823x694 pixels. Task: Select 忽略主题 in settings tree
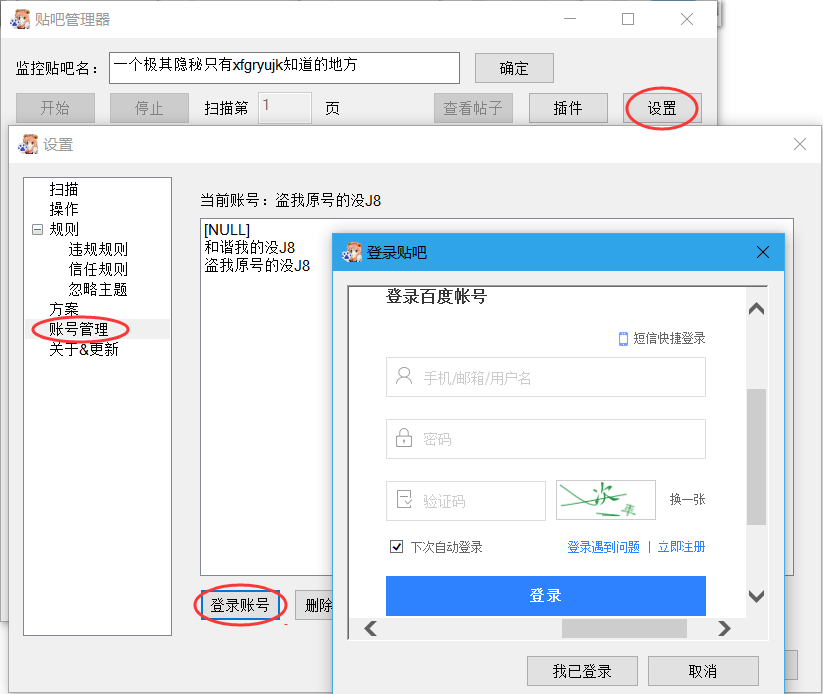click(x=98, y=289)
